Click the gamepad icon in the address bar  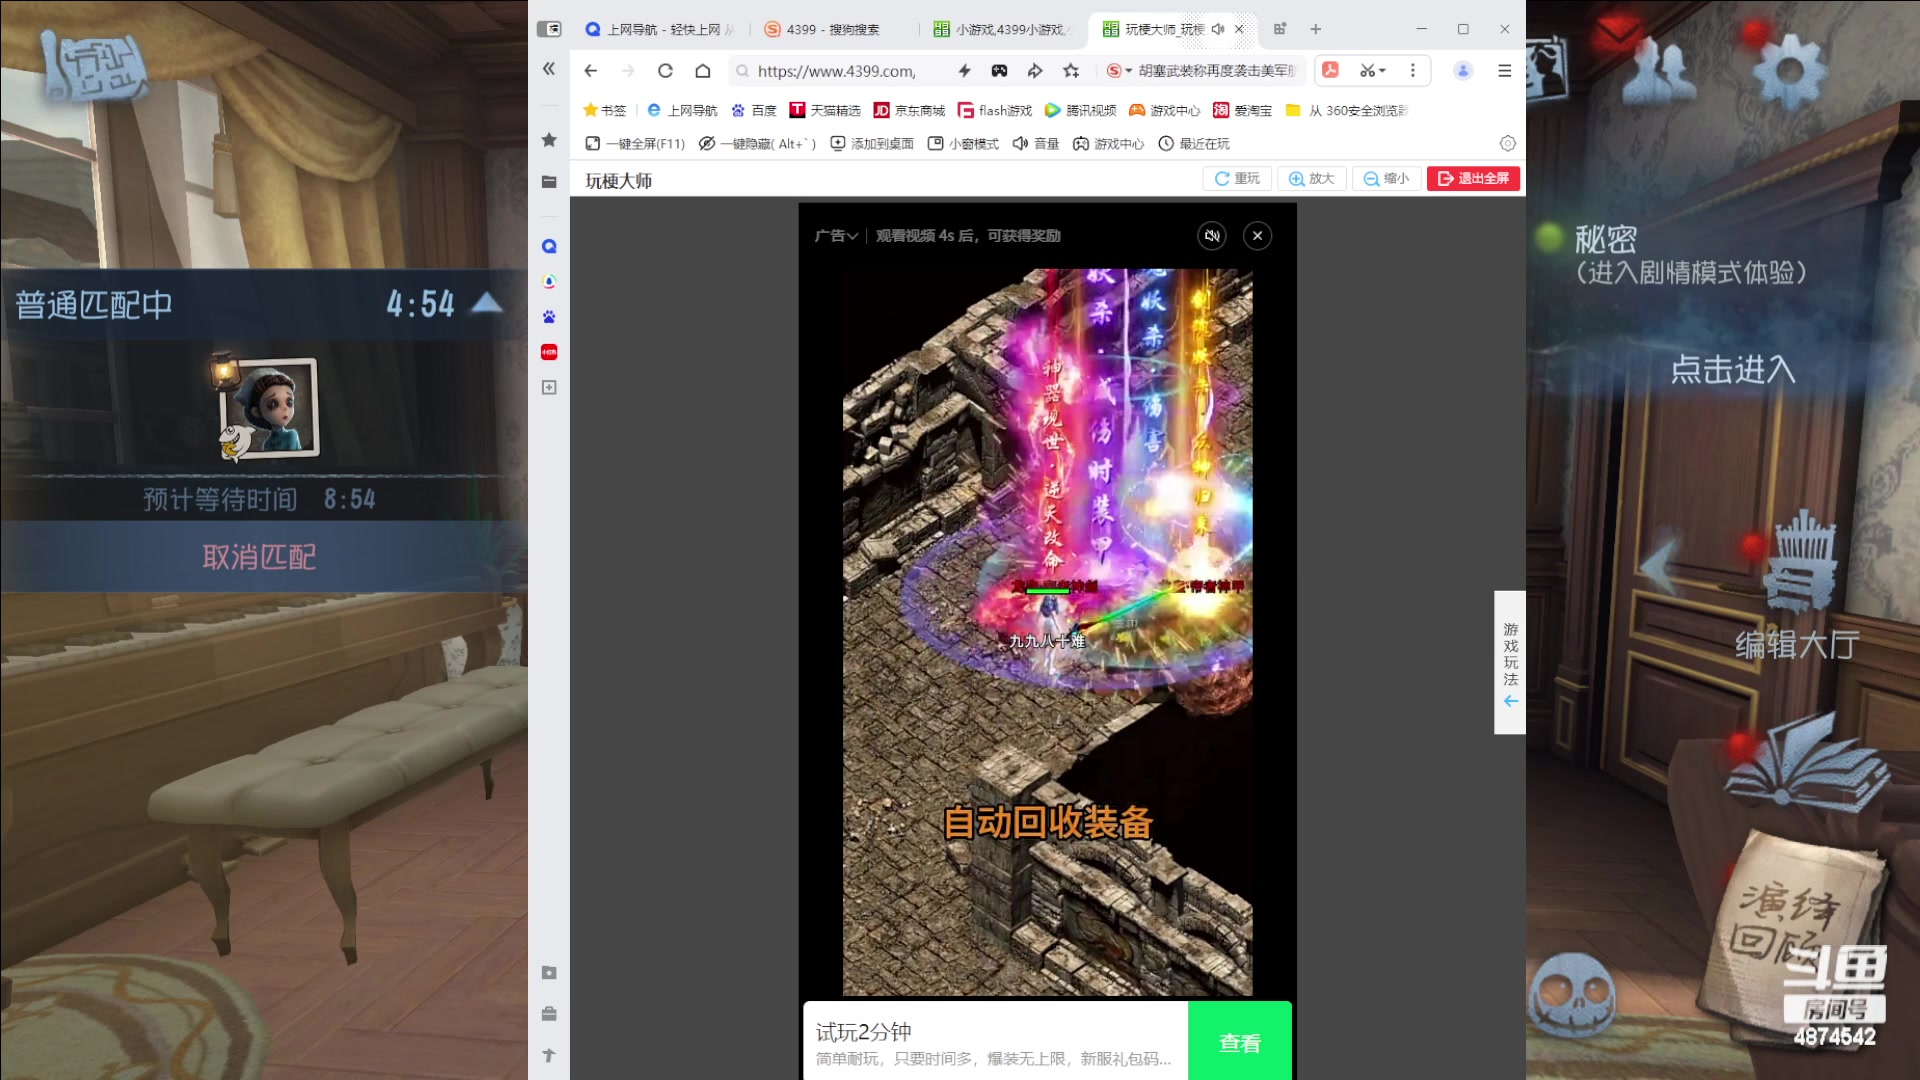pyautogui.click(x=999, y=71)
